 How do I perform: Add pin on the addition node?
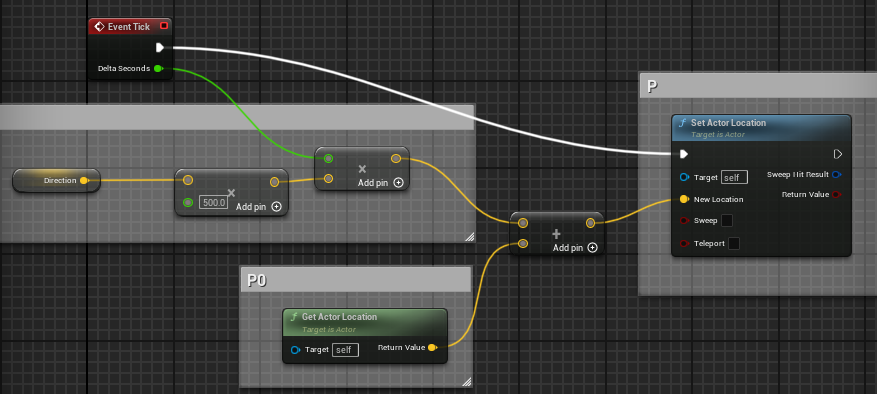(x=575, y=248)
